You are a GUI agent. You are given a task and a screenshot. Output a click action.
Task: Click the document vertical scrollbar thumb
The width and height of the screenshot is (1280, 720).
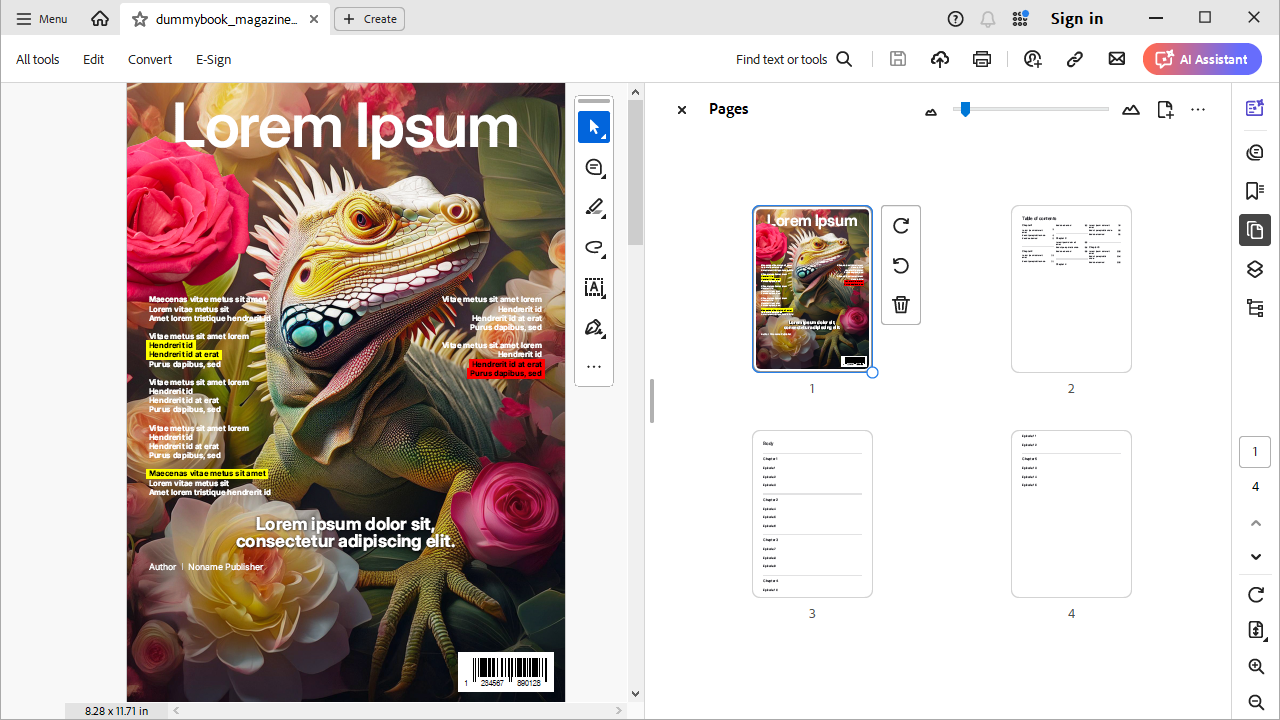pos(635,173)
